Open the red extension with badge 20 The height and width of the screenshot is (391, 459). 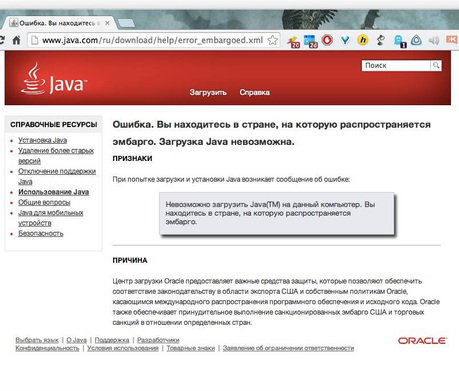click(294, 41)
